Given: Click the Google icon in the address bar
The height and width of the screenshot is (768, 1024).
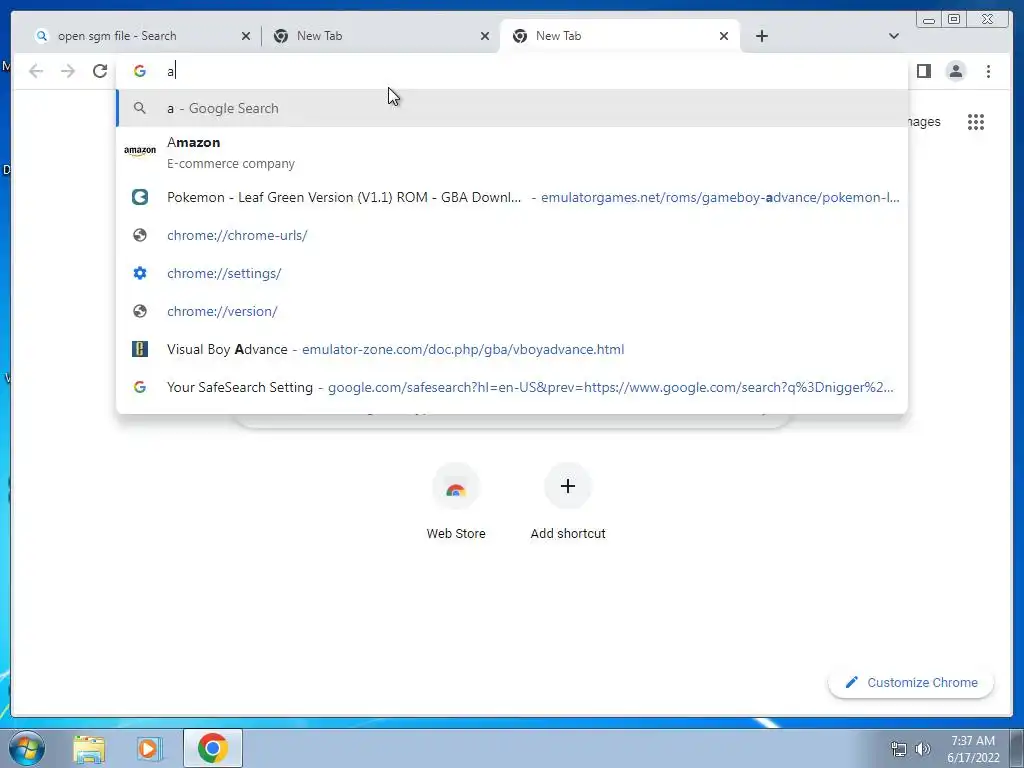Looking at the screenshot, I should [140, 71].
